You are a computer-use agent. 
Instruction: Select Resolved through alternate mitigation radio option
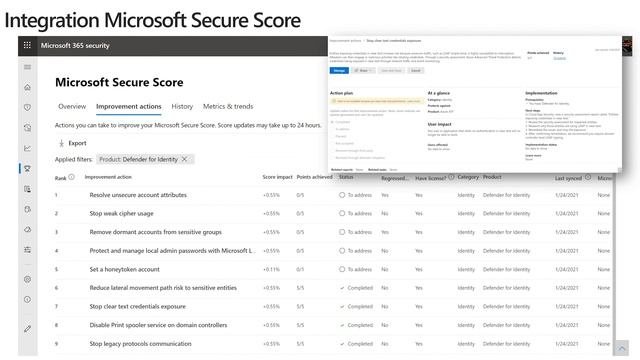[332, 158]
